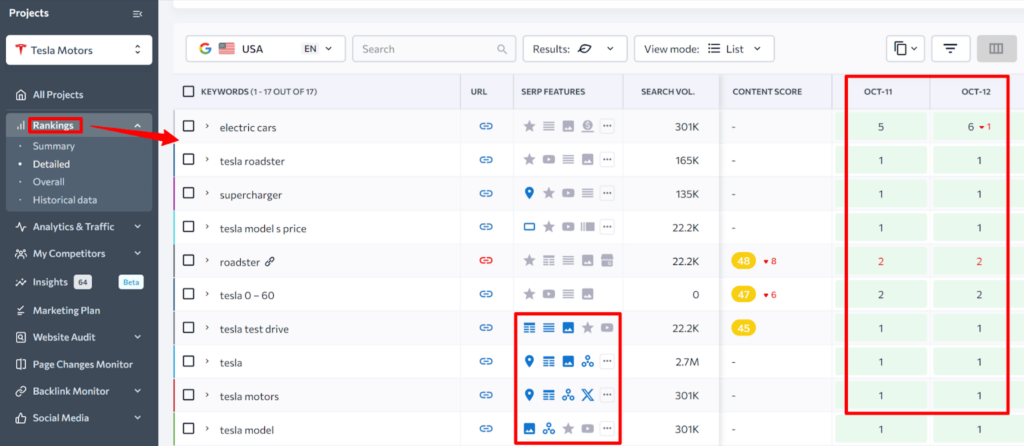The width and height of the screenshot is (1024, 446).
Task: Open the Tesla Motors project selector
Action: (x=79, y=50)
